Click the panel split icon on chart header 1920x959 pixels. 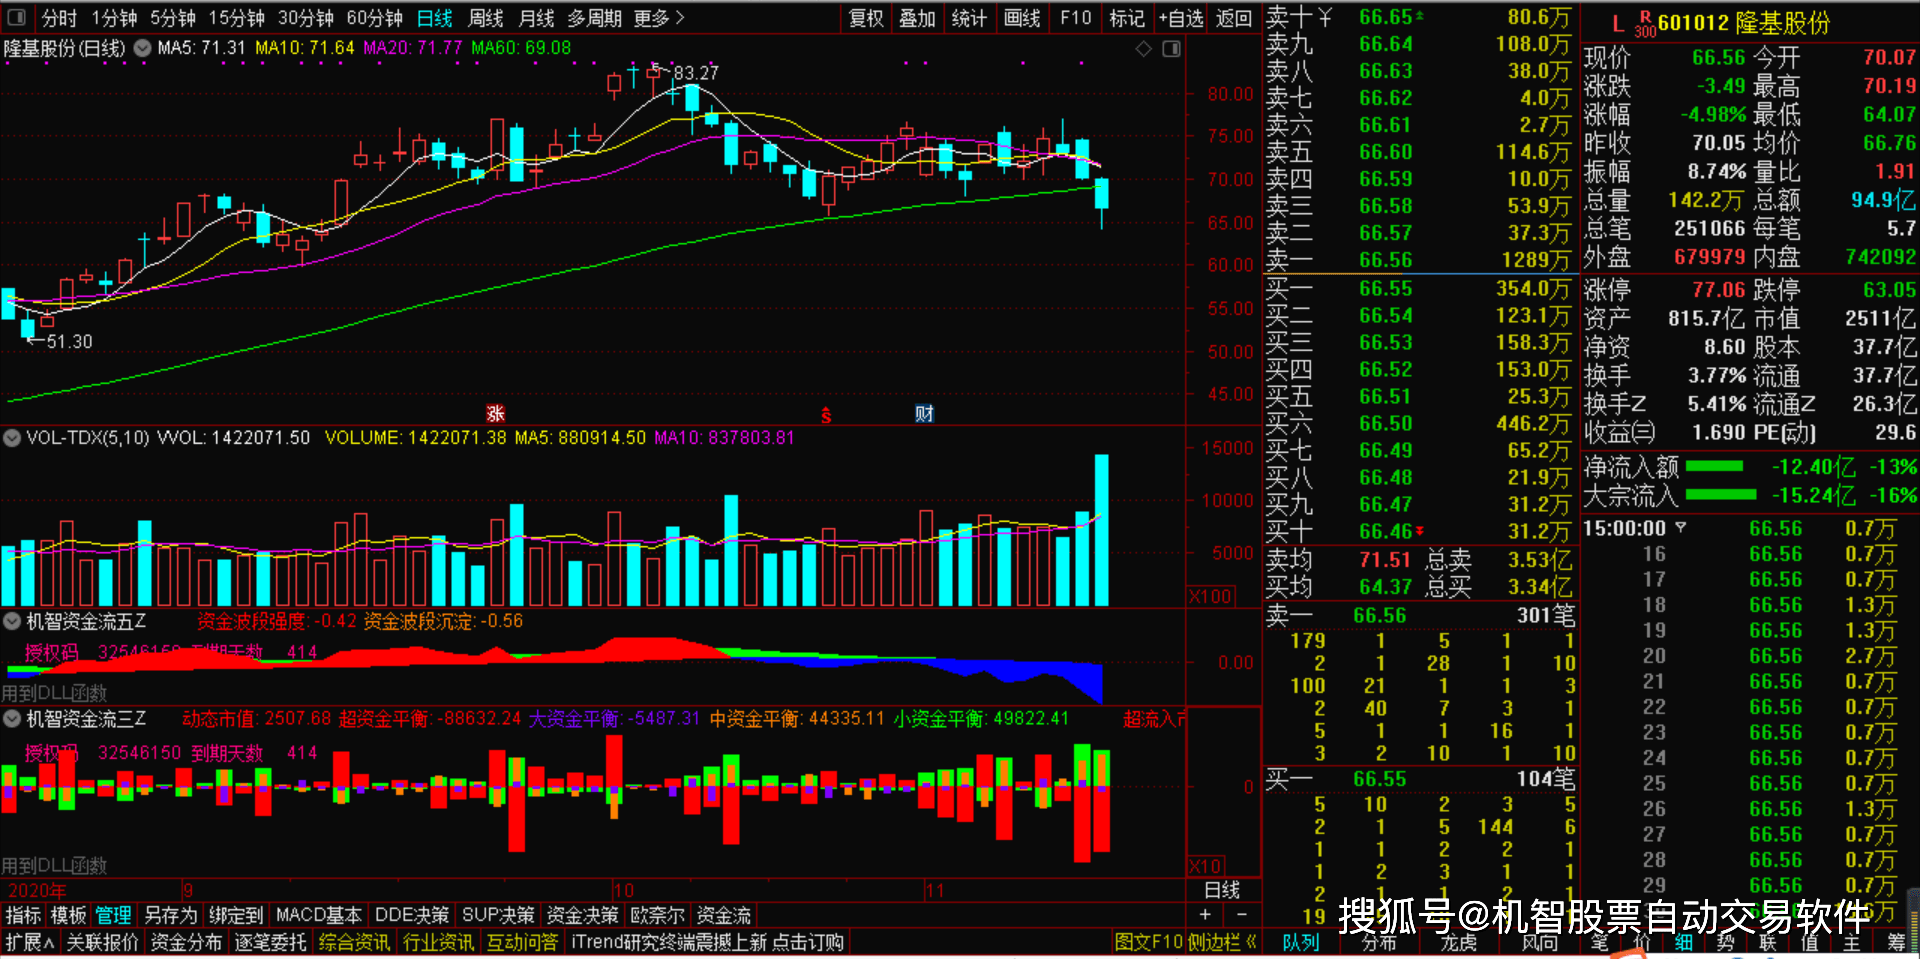pyautogui.click(x=1171, y=48)
